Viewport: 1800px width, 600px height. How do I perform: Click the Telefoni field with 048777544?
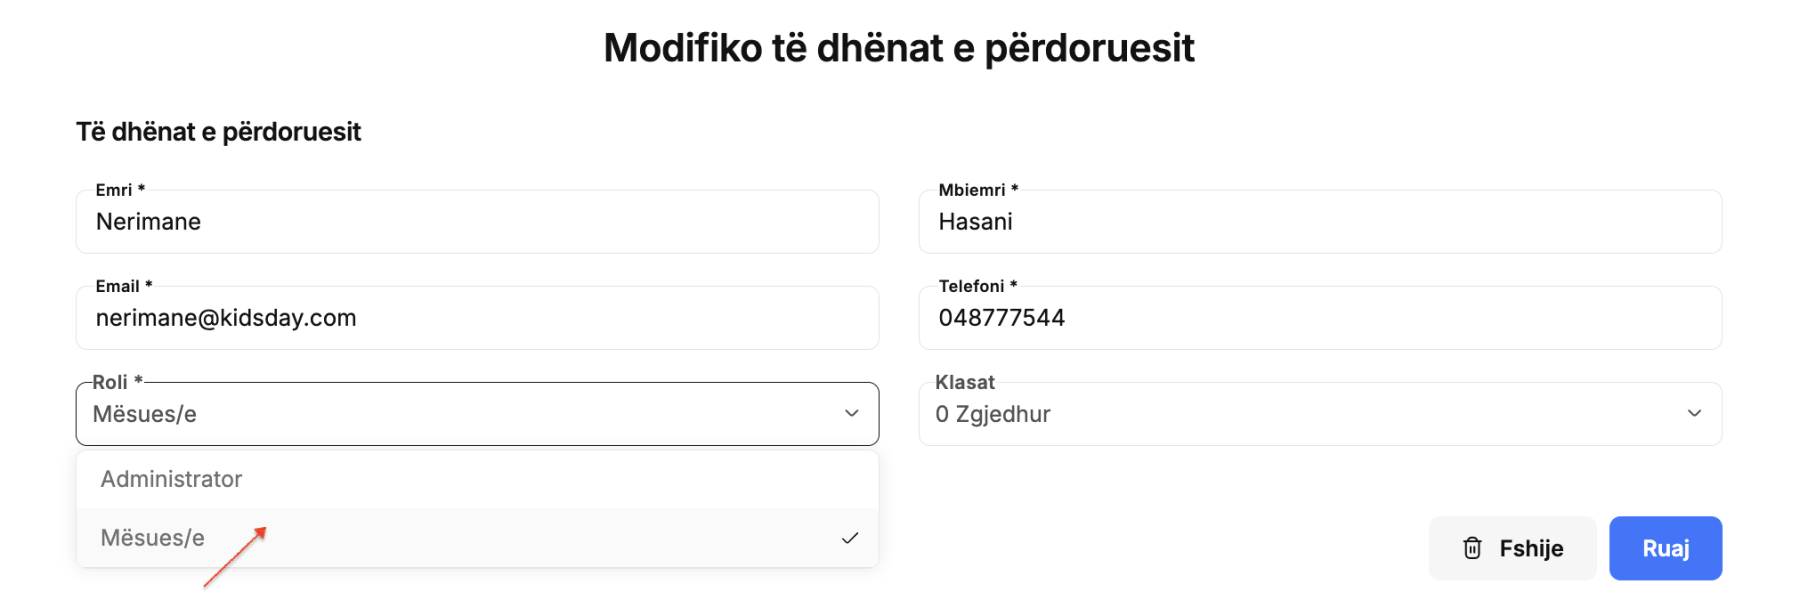(x=1320, y=318)
